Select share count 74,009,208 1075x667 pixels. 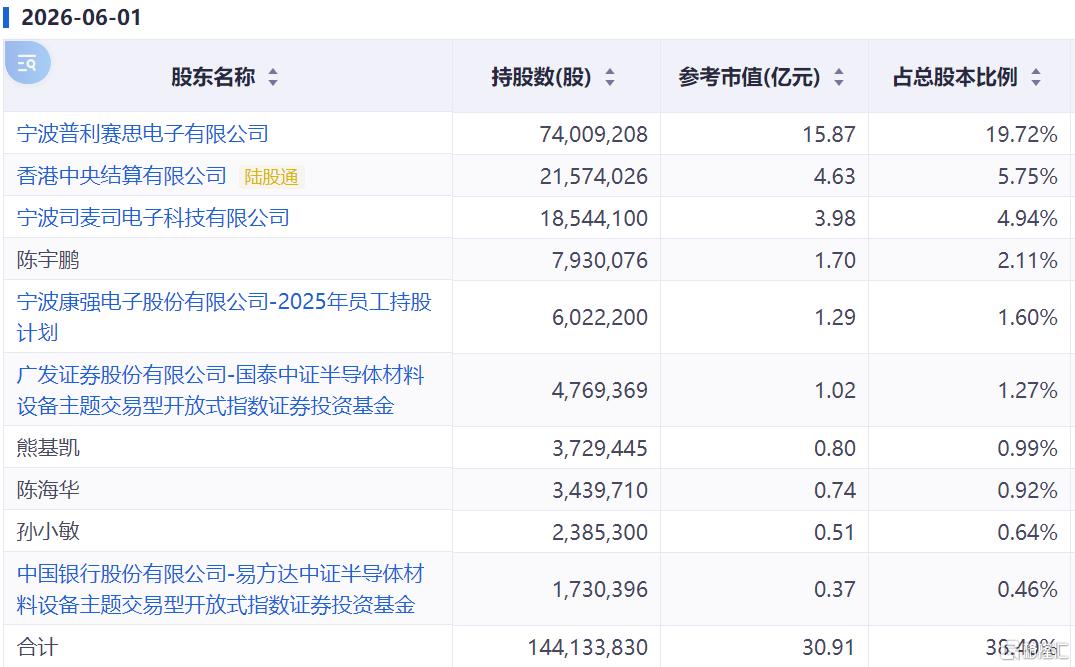(594, 134)
